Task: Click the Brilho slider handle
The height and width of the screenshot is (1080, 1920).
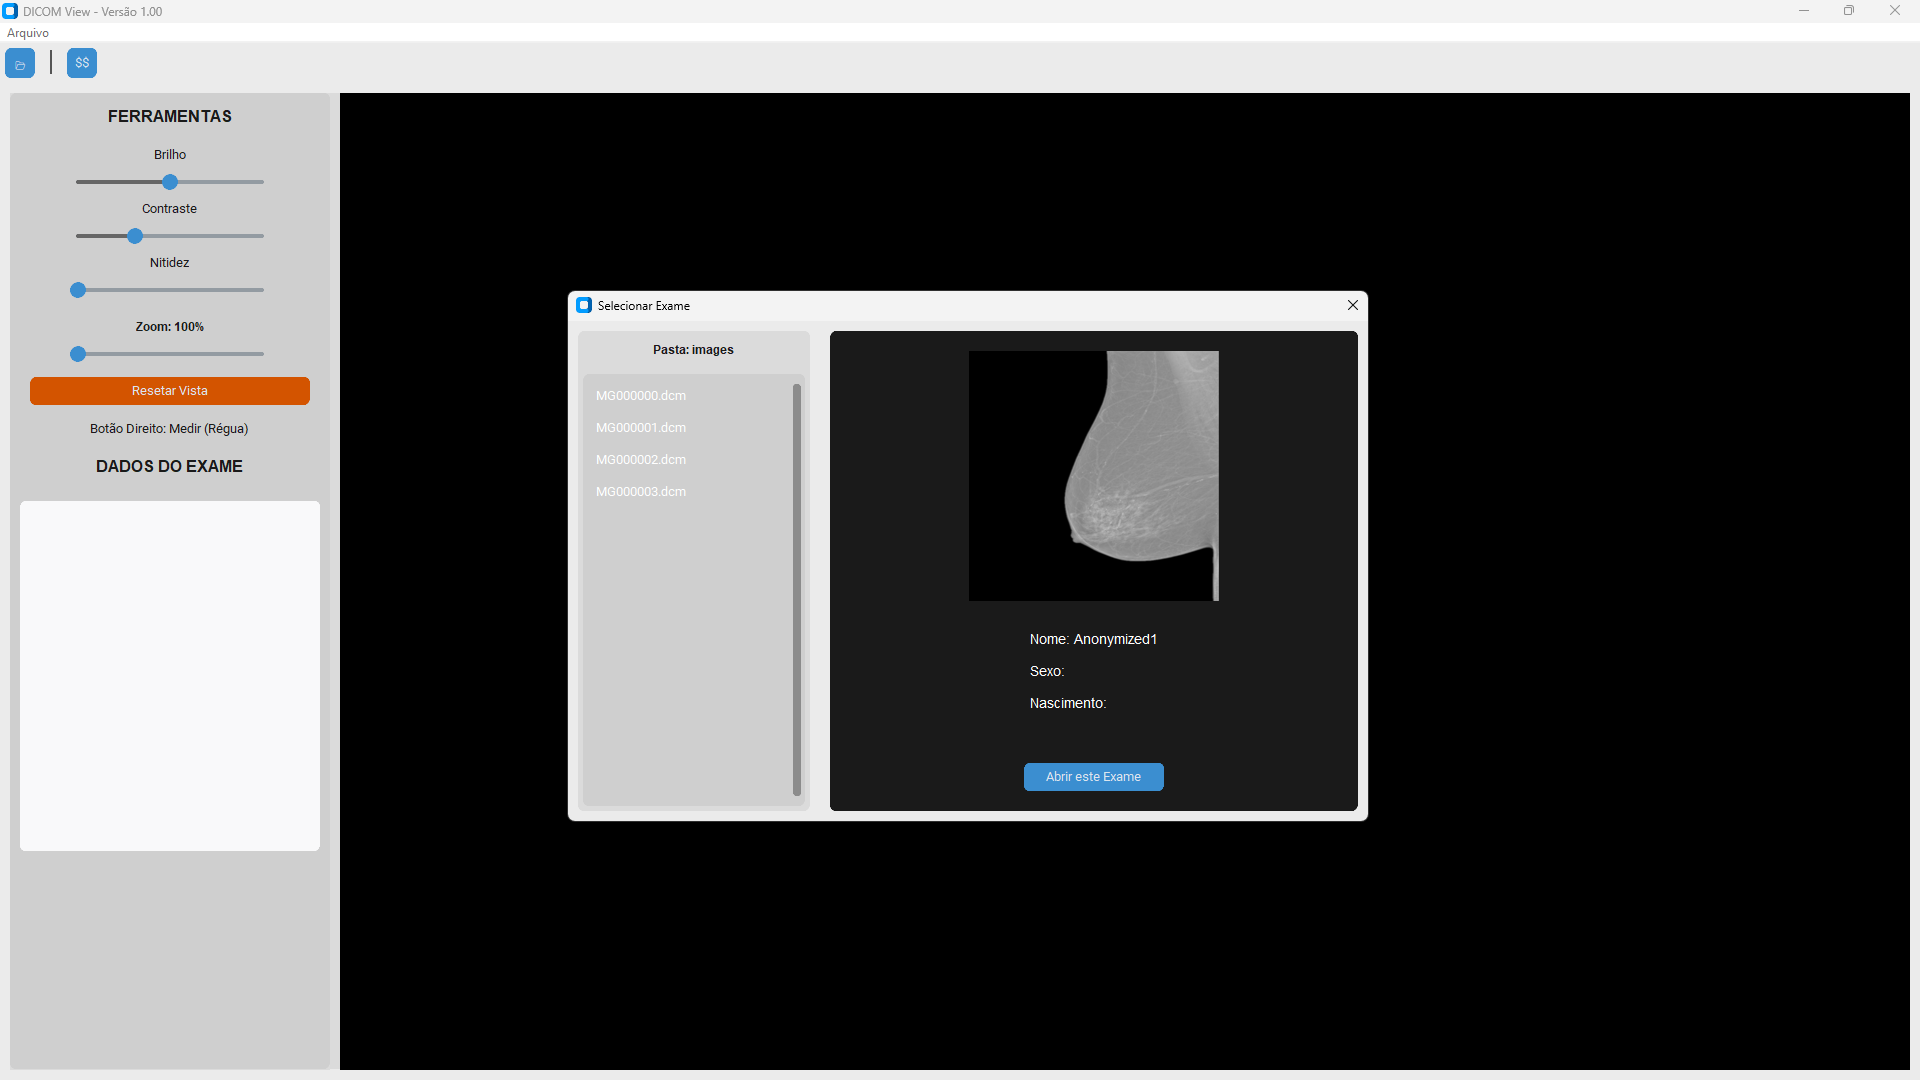Action: click(170, 182)
